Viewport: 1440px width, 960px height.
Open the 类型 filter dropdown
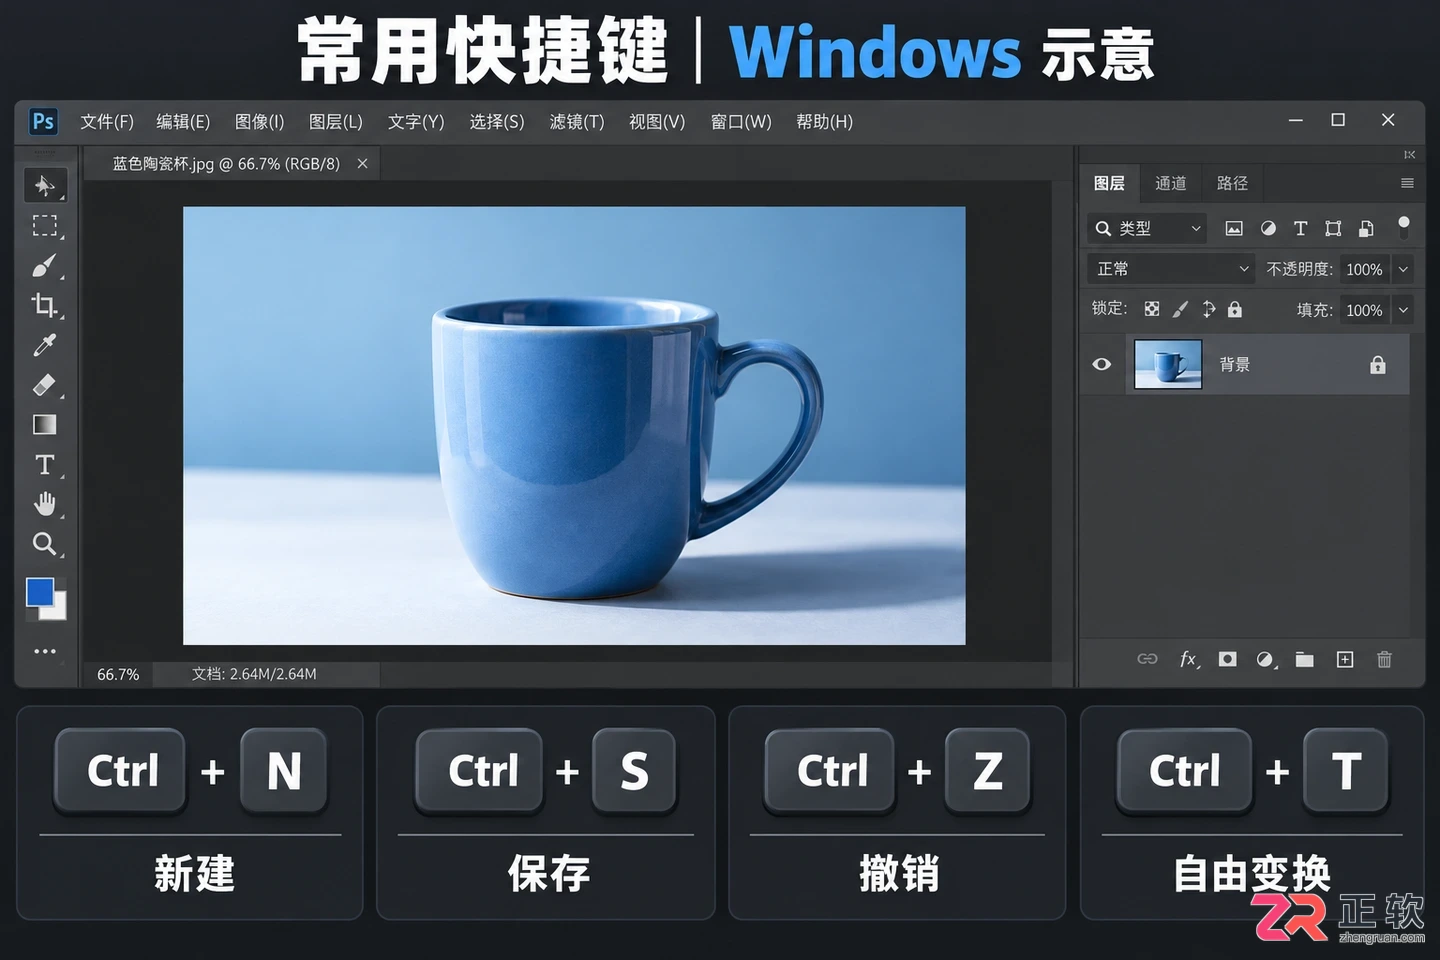point(1147,228)
